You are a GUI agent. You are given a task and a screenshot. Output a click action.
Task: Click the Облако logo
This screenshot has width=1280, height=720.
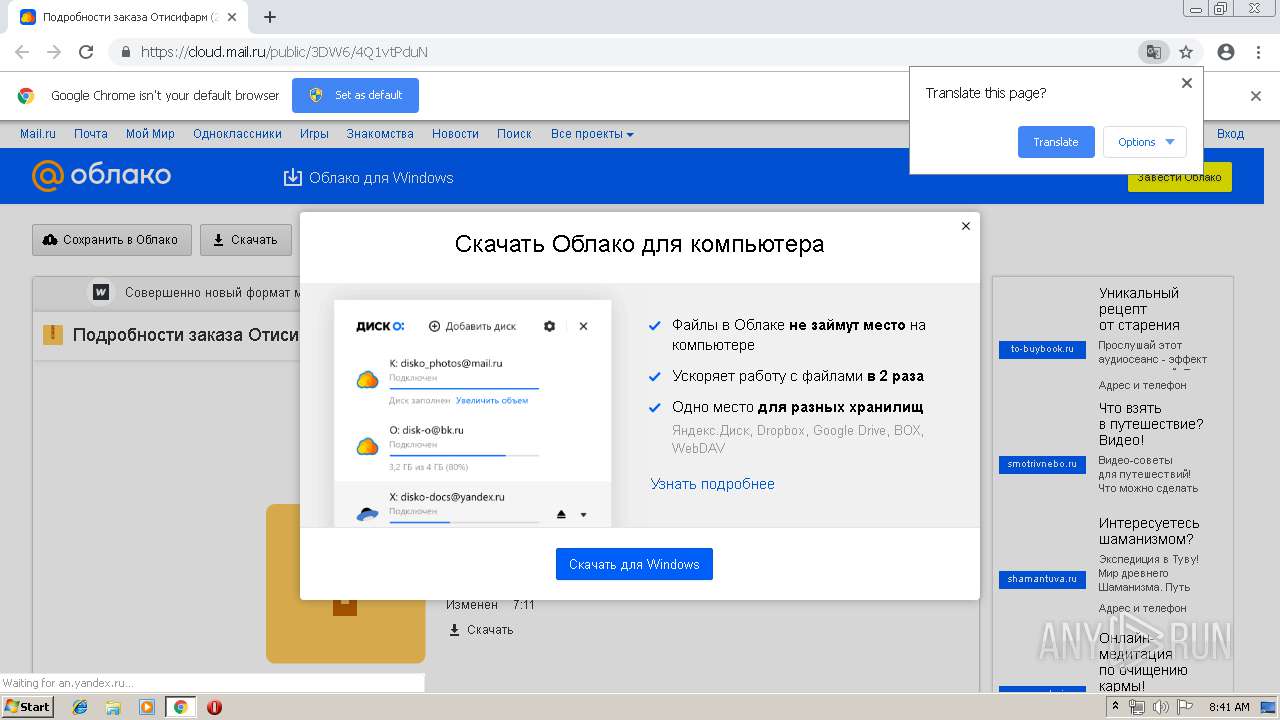tap(102, 176)
